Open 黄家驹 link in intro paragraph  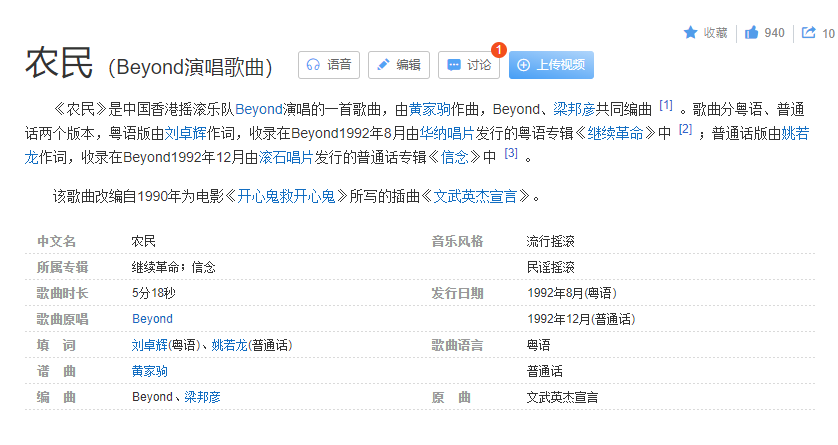click(x=430, y=110)
